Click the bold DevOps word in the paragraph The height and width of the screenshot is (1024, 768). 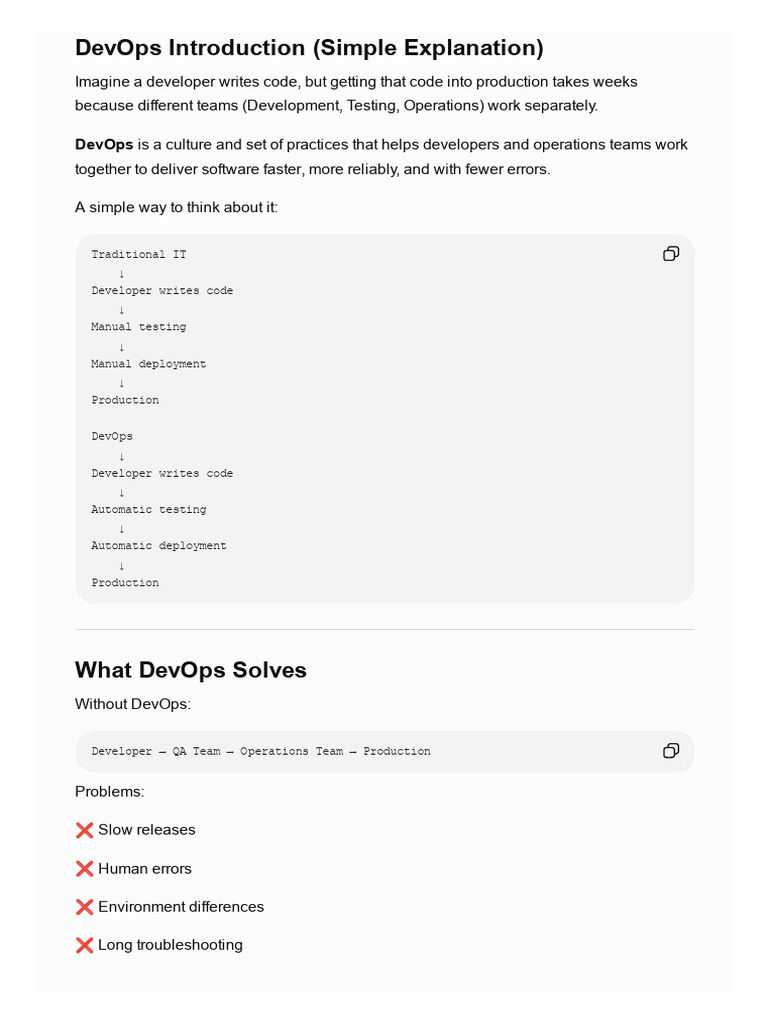[x=104, y=144]
